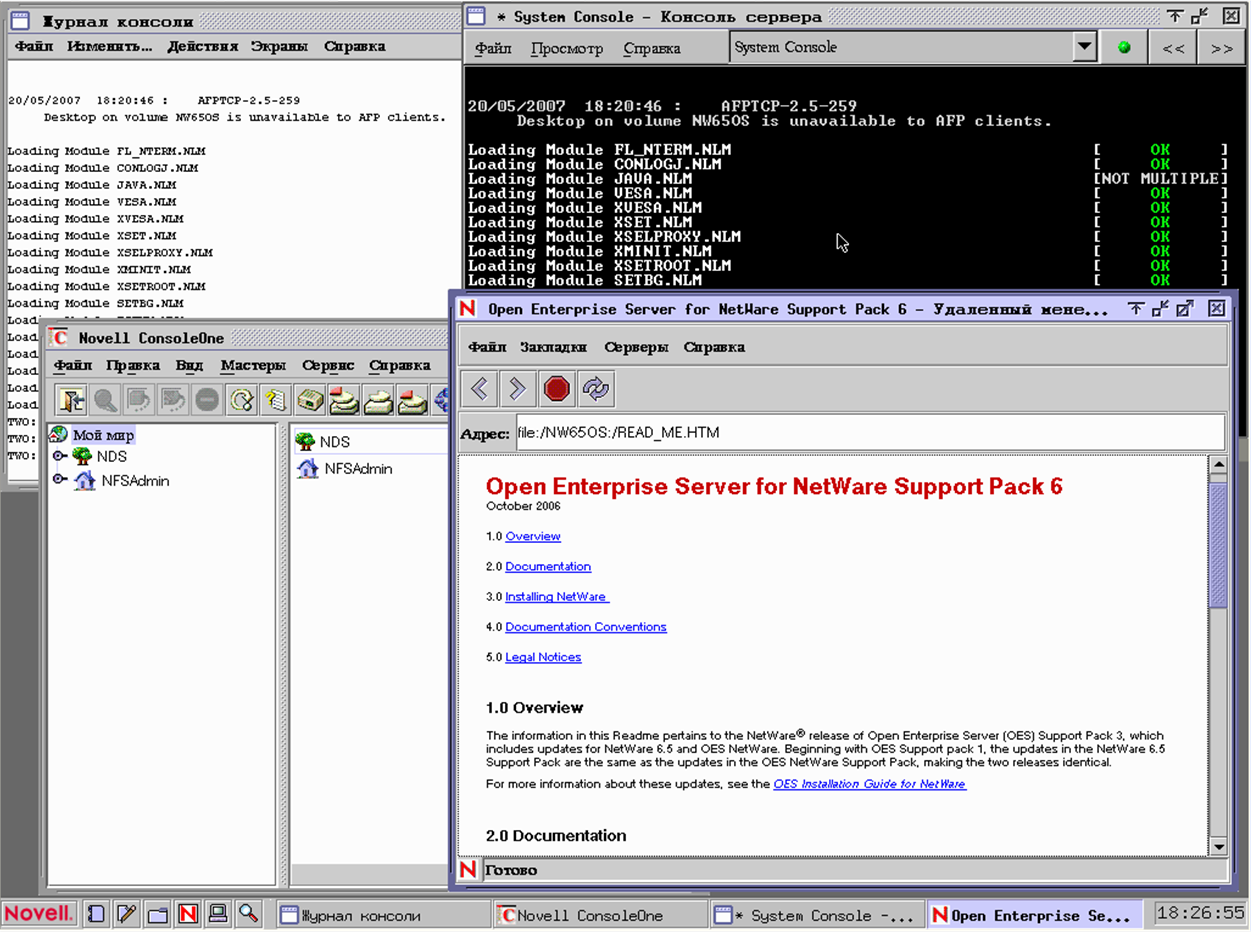Follow the Overview link
The width and height of the screenshot is (1251, 932).
pos(533,536)
